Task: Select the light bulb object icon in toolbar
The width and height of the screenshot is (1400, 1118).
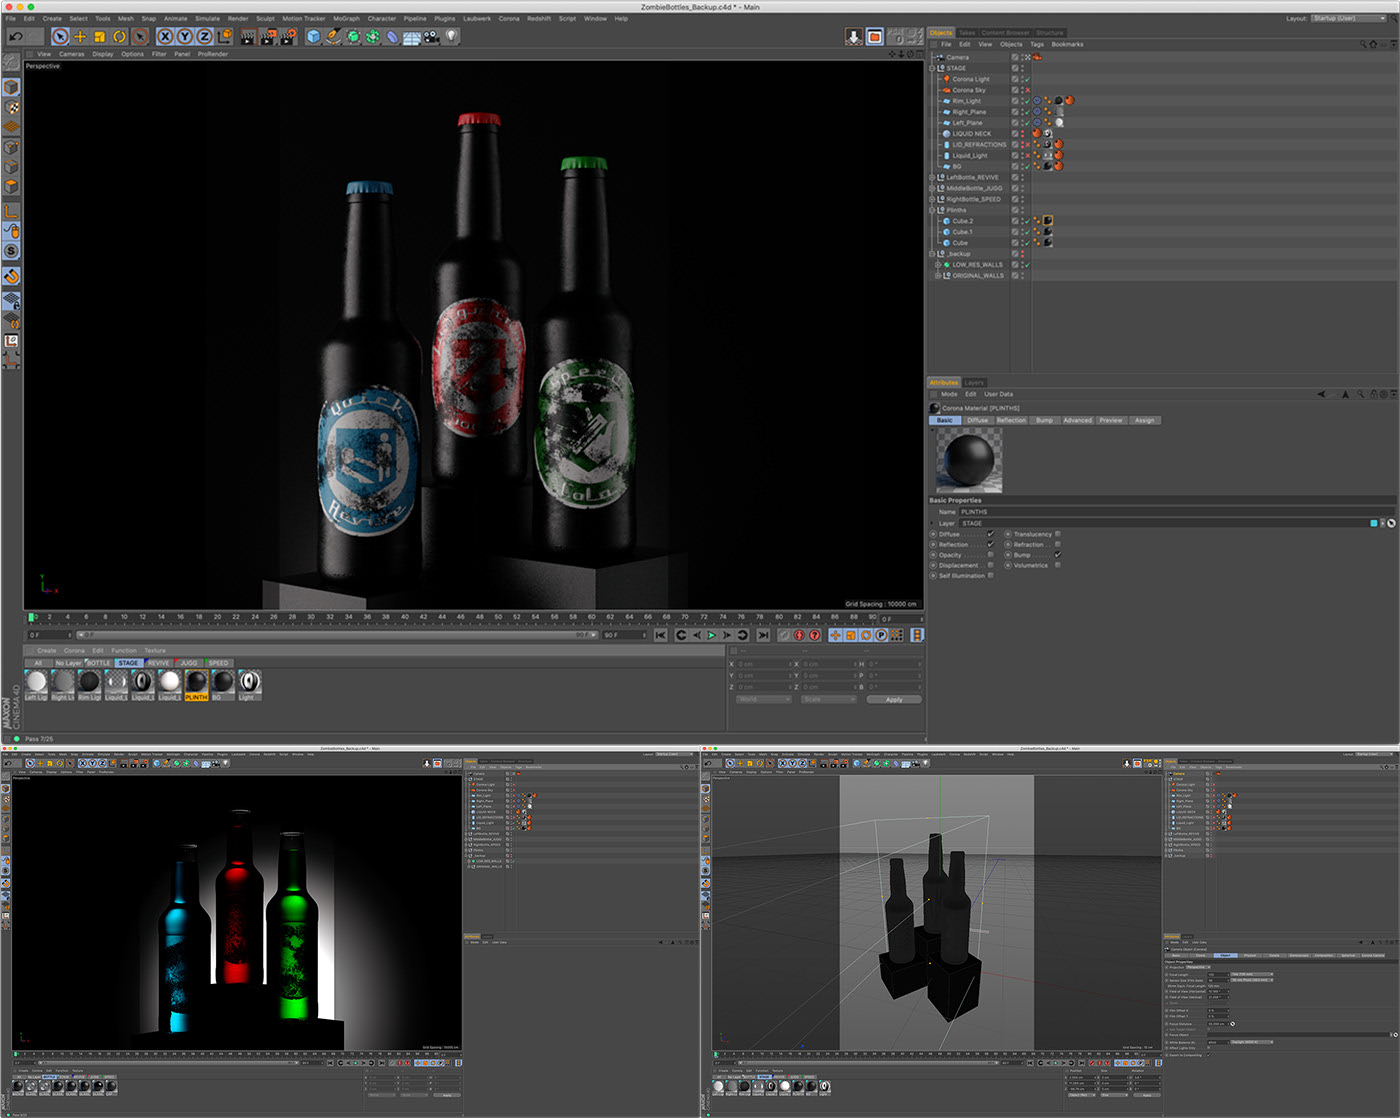Action: (451, 37)
